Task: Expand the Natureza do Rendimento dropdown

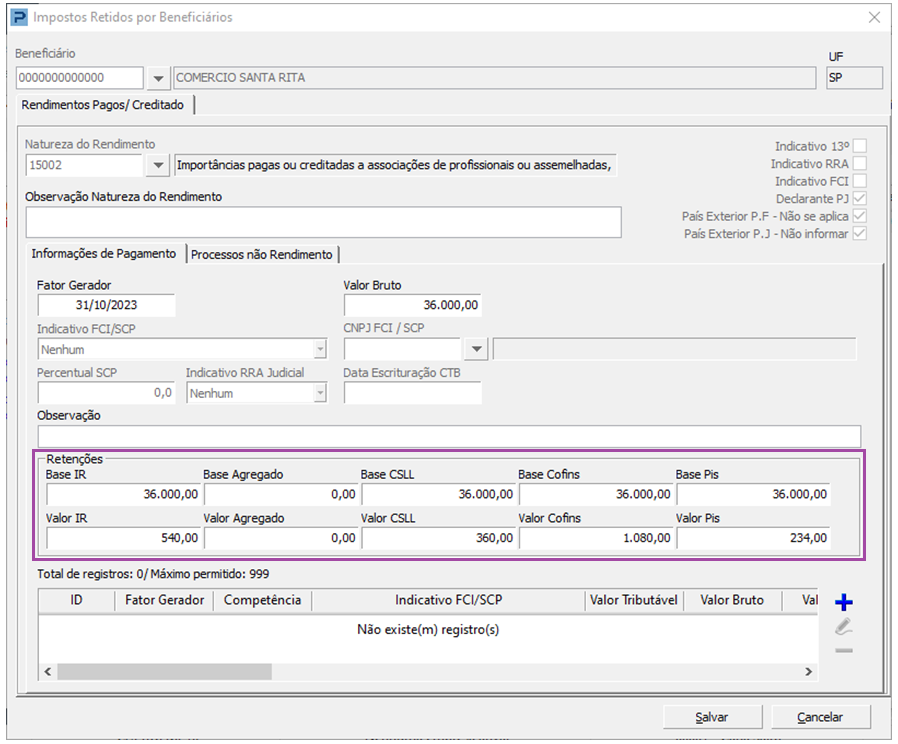Action: pyautogui.click(x=159, y=165)
